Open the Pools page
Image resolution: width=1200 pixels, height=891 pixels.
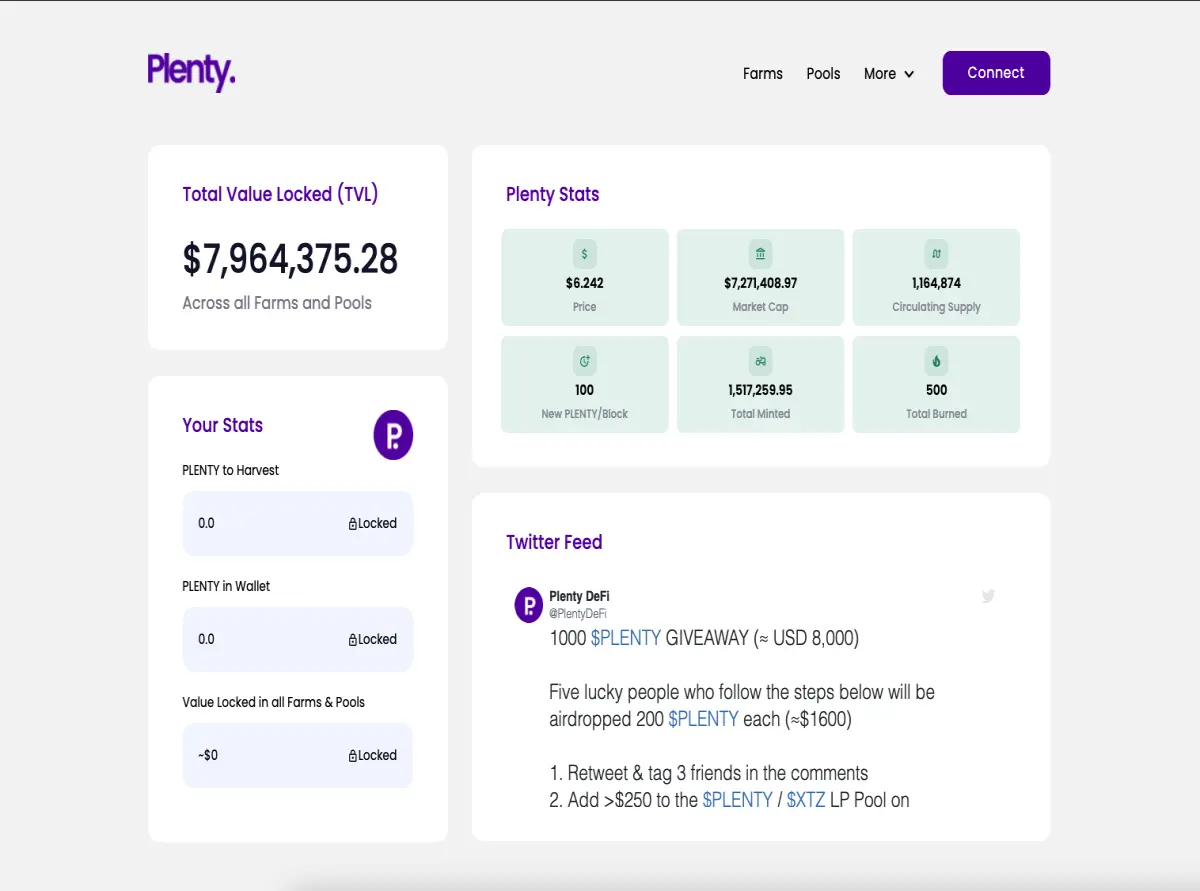[823, 74]
